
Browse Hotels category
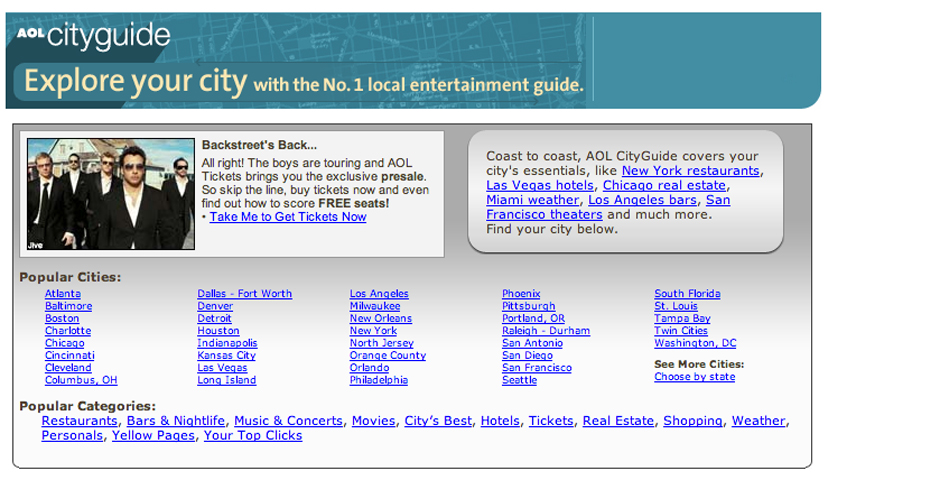click(500, 421)
